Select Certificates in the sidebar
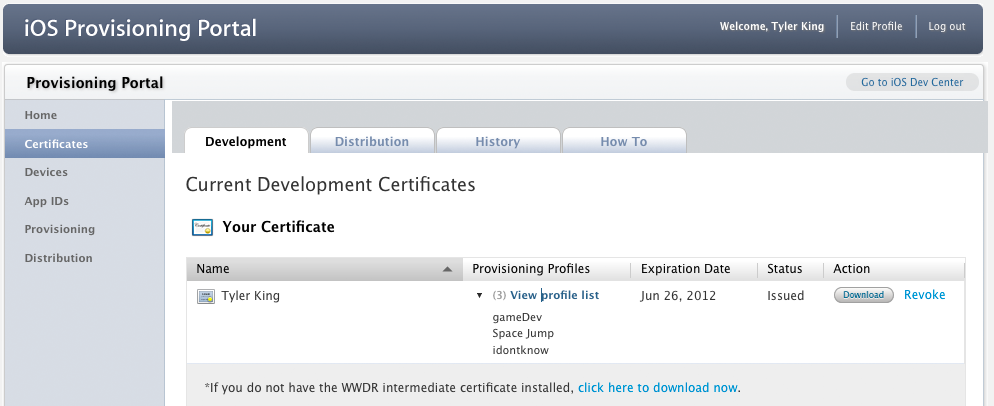Screen dimensions: 994x406 coord(85,143)
